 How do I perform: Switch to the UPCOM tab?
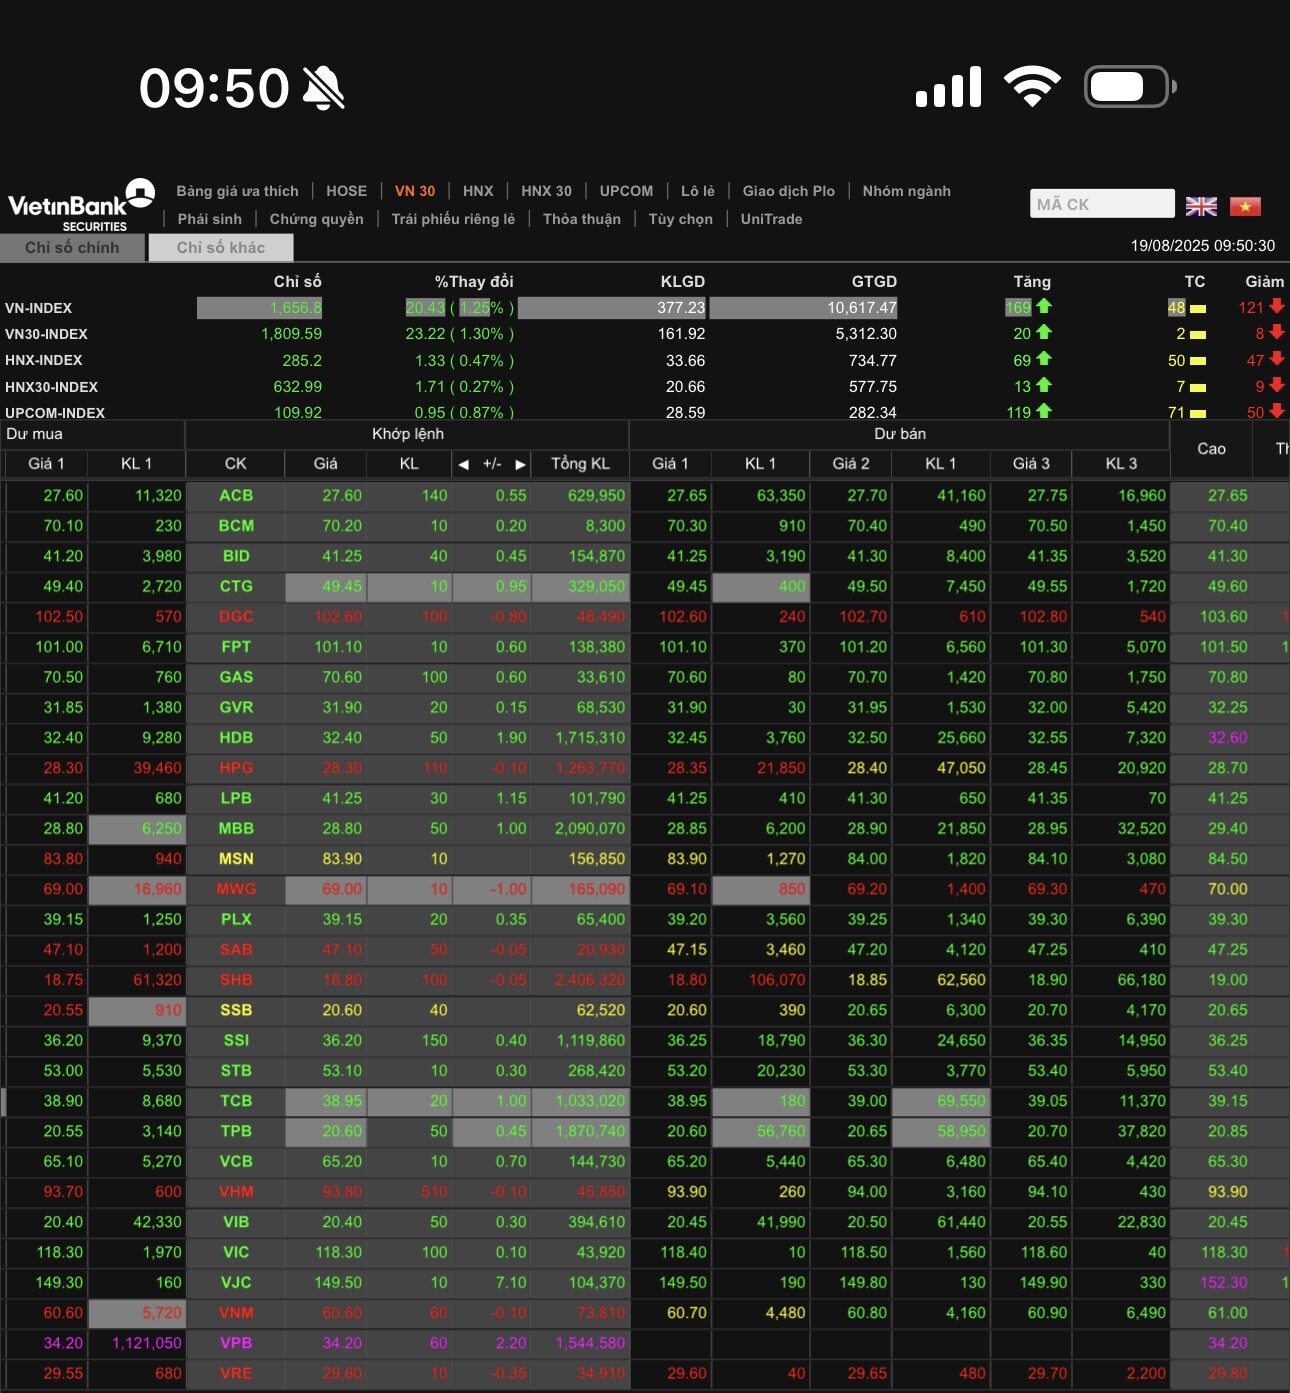[x=626, y=191]
